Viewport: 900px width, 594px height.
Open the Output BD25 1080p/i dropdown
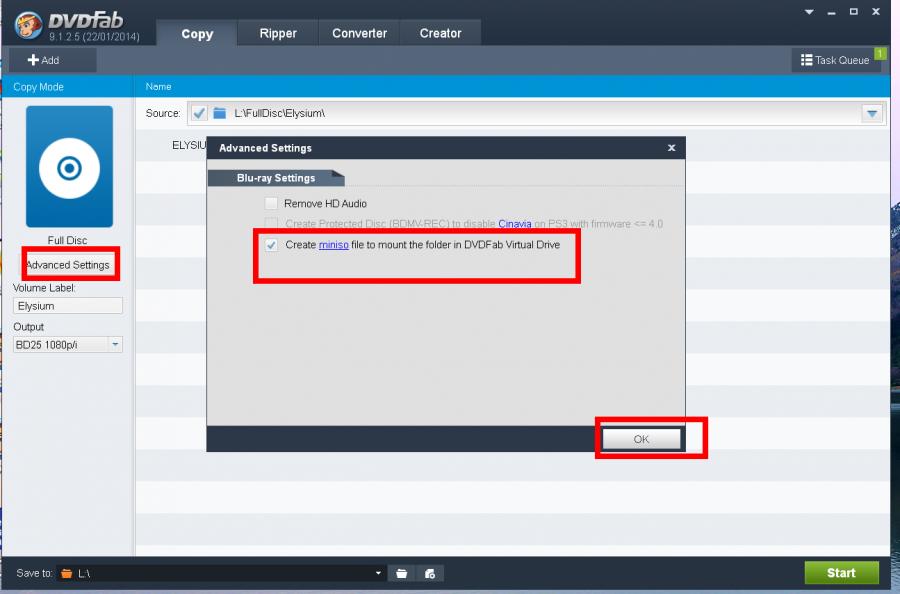point(115,344)
